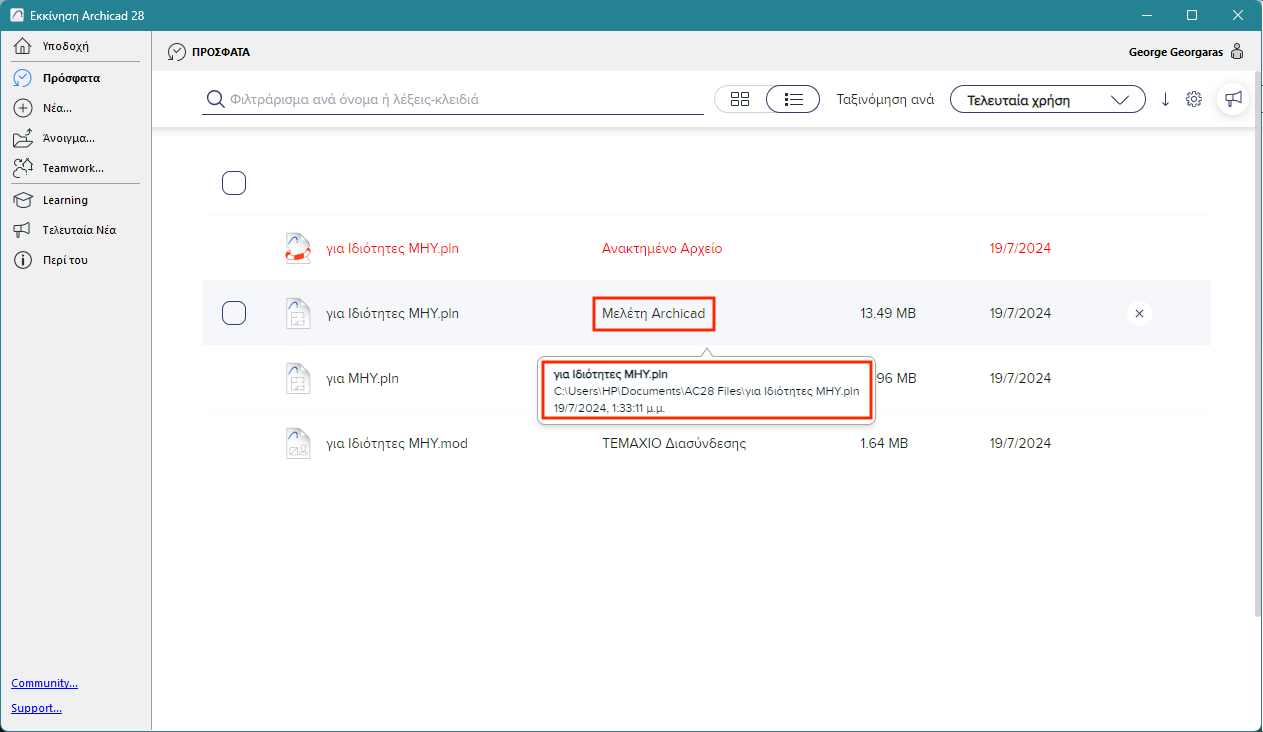This screenshot has width=1263, height=732.
Task: Go to the Learning section
Action: pyautogui.click(x=65, y=200)
